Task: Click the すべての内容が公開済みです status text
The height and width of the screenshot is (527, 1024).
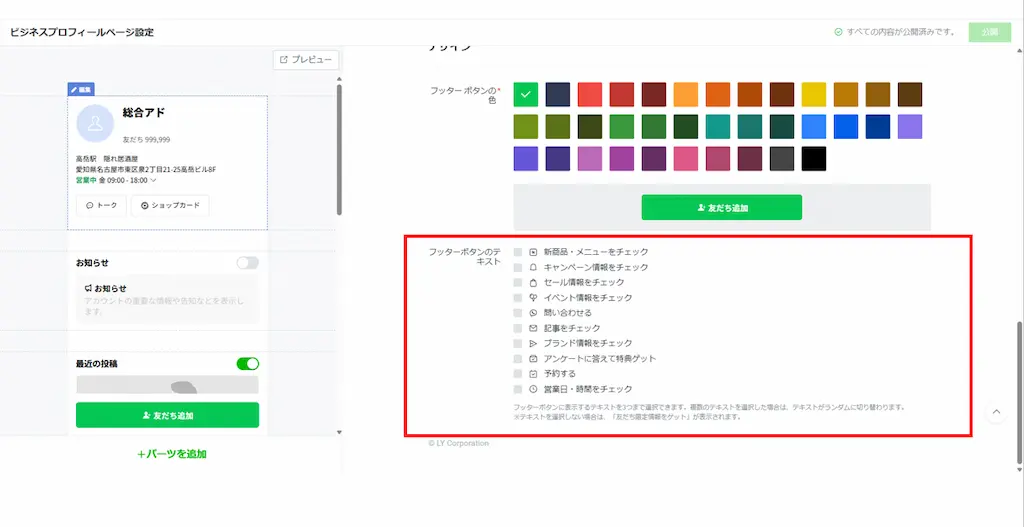Action: click(x=901, y=32)
